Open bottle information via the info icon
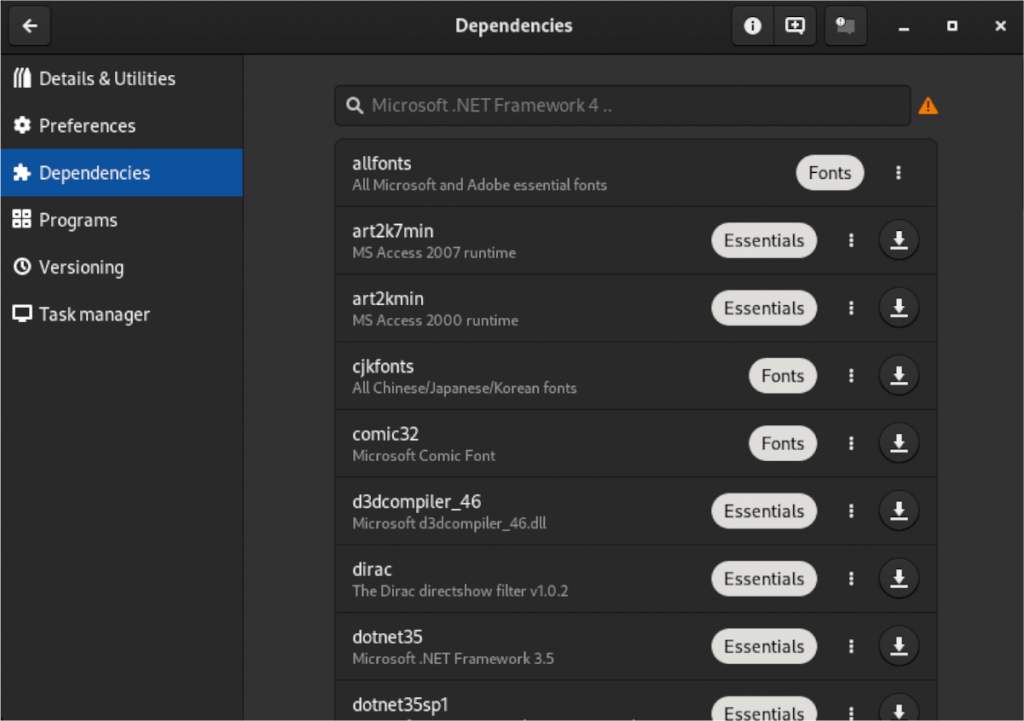Image resolution: width=1024 pixels, height=721 pixels. click(x=752, y=26)
